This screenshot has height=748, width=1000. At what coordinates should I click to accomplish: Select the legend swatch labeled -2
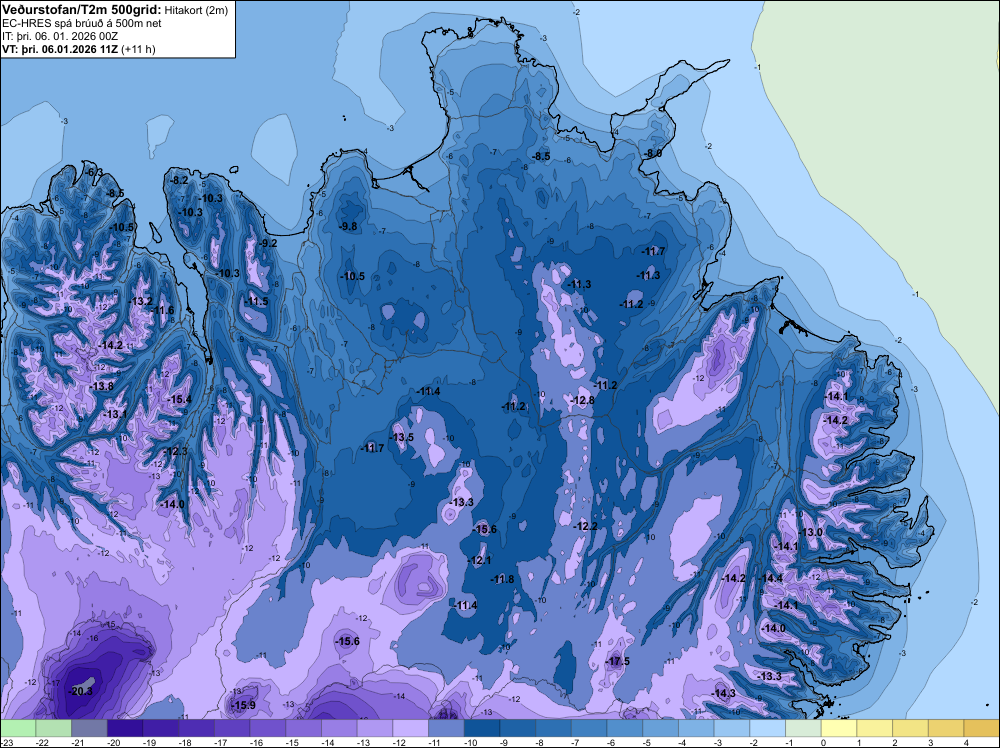pos(768,728)
